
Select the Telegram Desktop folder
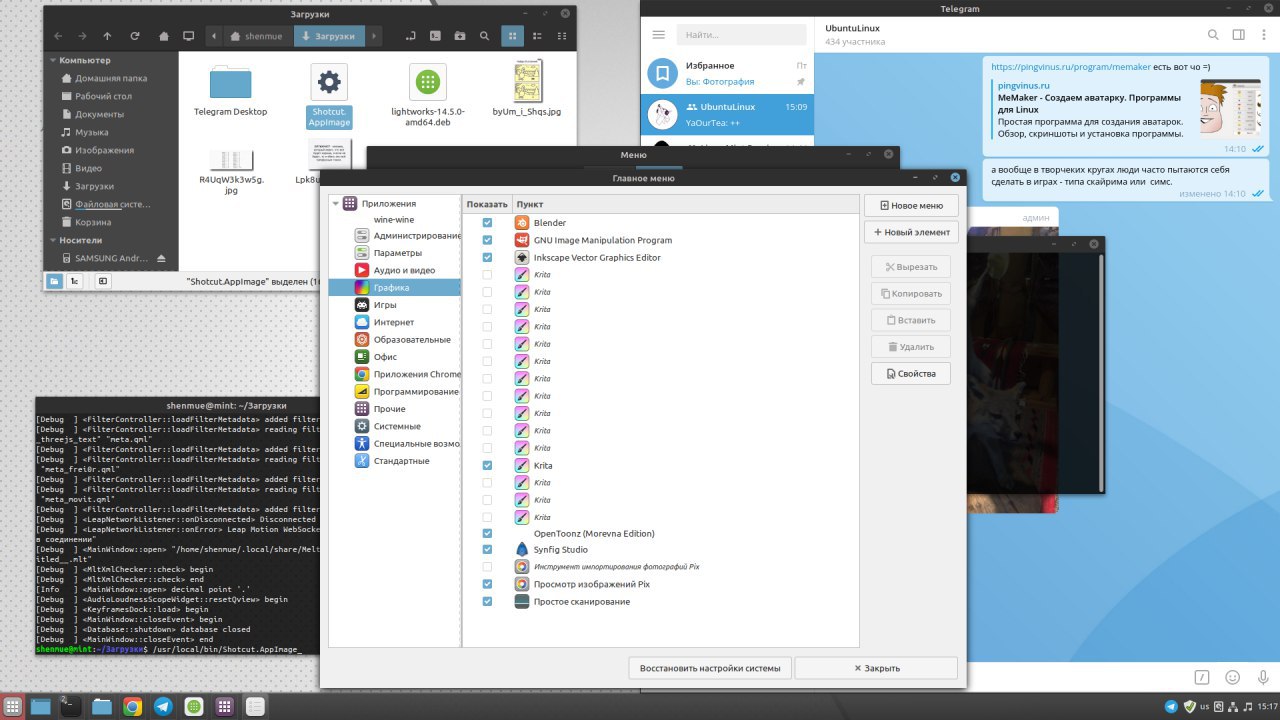(x=231, y=91)
